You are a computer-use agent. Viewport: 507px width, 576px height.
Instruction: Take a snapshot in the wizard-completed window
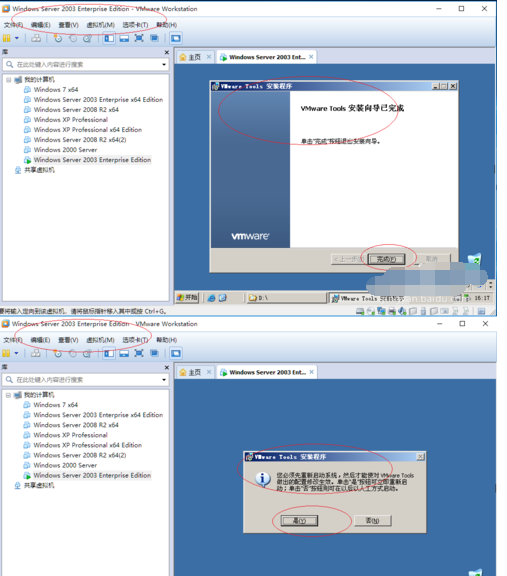click(x=58, y=38)
